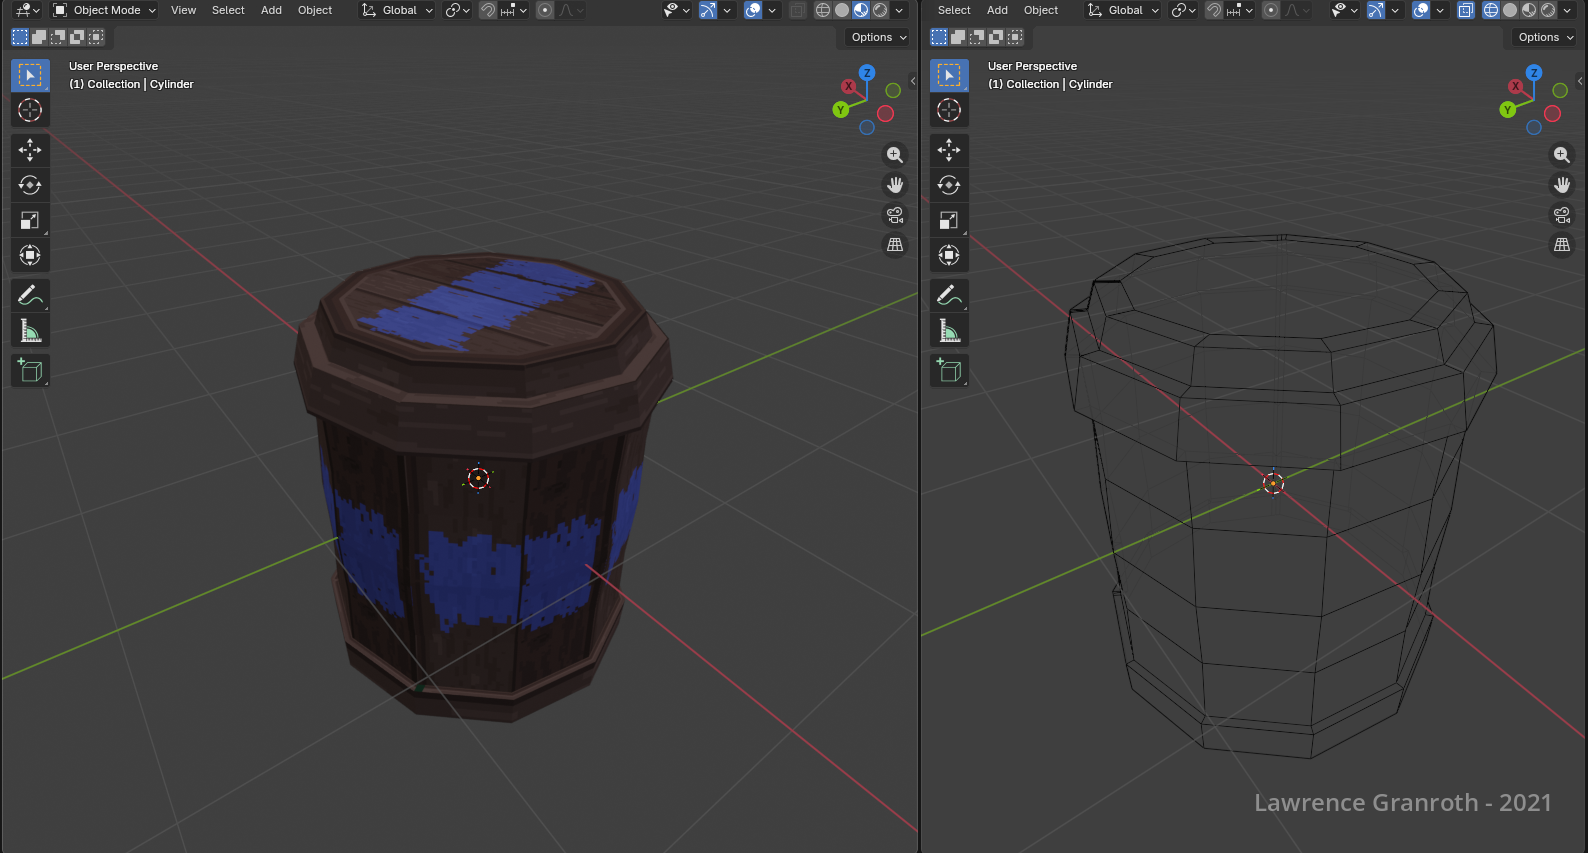Choose the Annotate tool in left viewport
1588x853 pixels.
click(30, 295)
